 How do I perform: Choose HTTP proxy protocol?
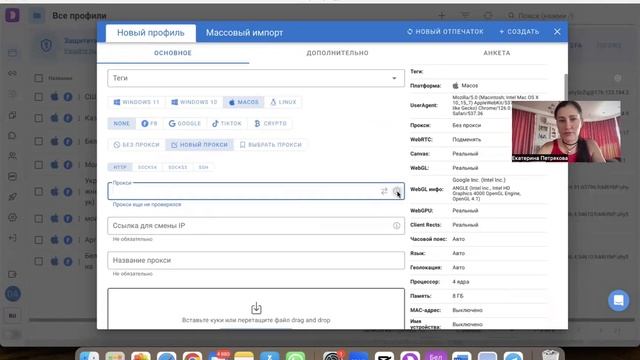pyautogui.click(x=120, y=167)
